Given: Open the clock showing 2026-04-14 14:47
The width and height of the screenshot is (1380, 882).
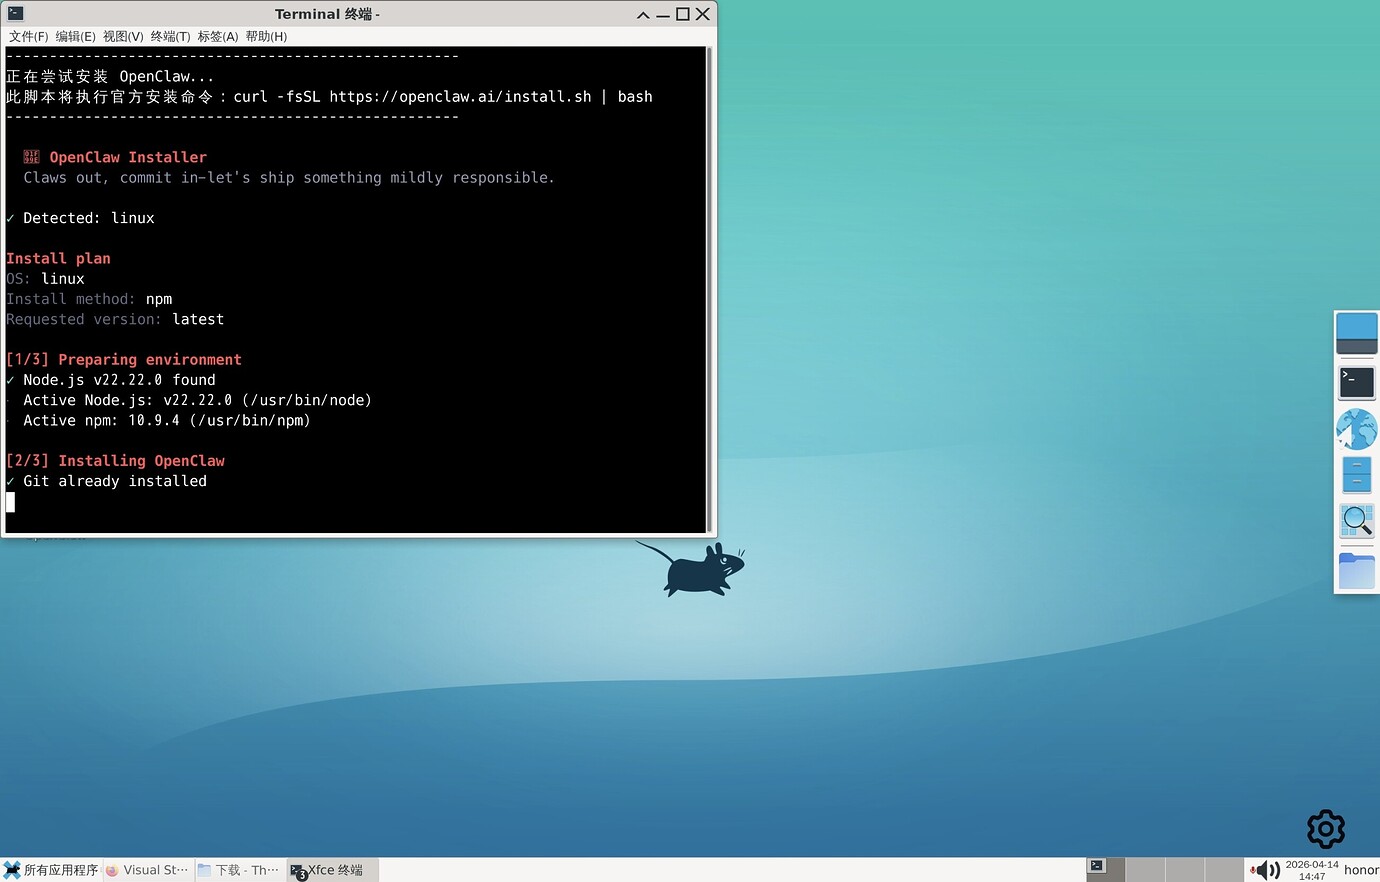Looking at the screenshot, I should point(1312,870).
